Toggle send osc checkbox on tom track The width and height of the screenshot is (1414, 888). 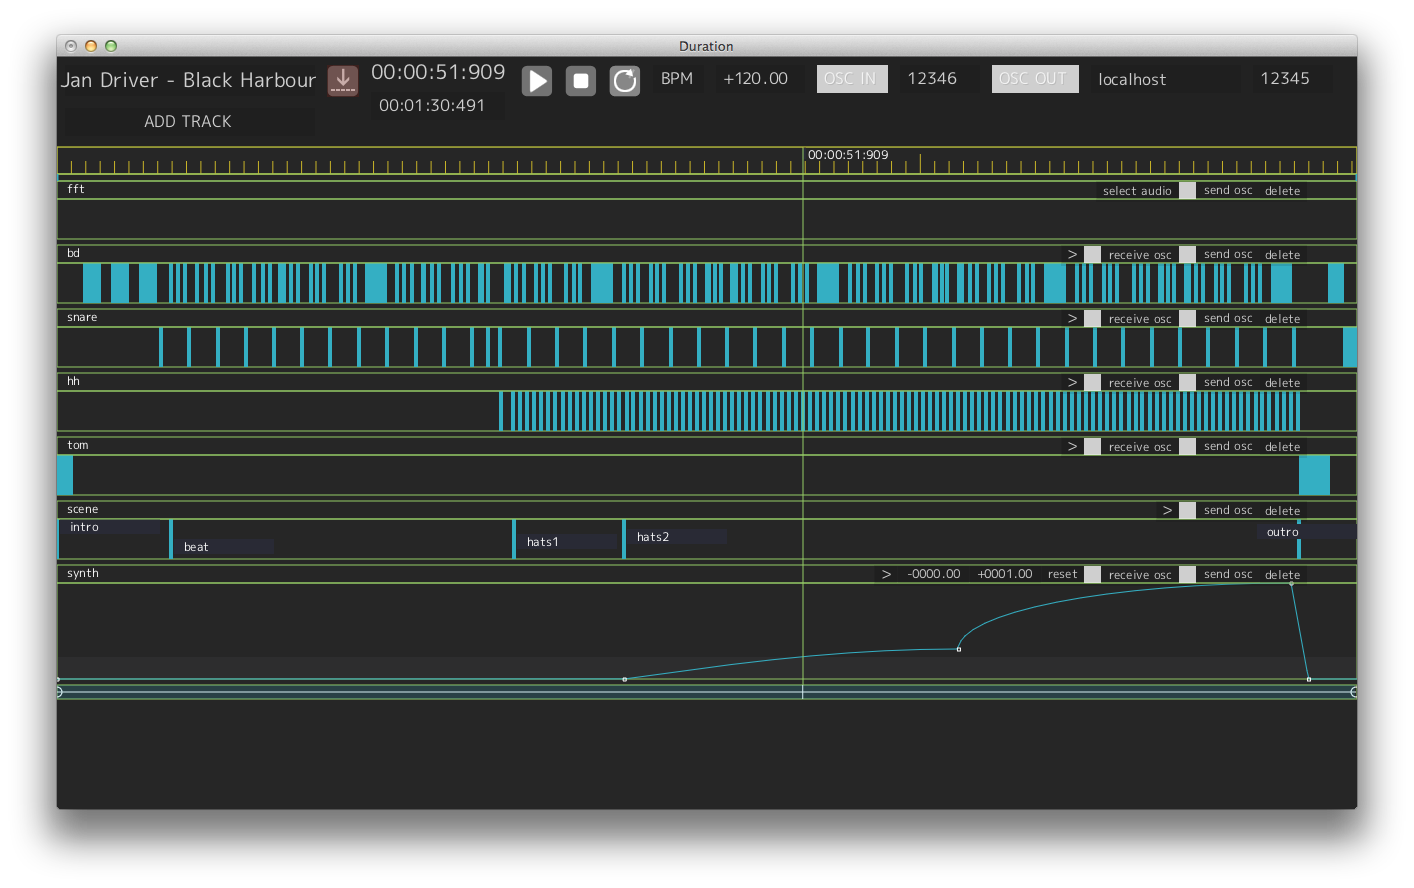point(1187,447)
